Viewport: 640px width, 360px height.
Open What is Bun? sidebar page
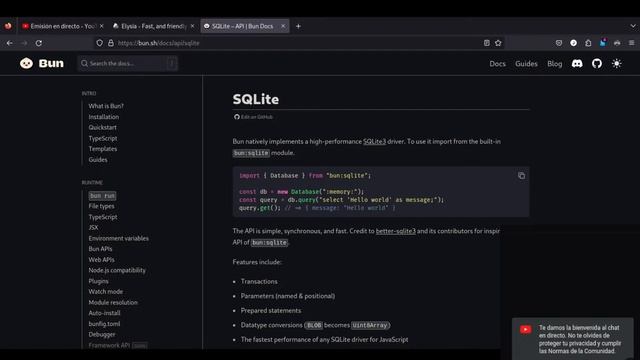point(106,106)
